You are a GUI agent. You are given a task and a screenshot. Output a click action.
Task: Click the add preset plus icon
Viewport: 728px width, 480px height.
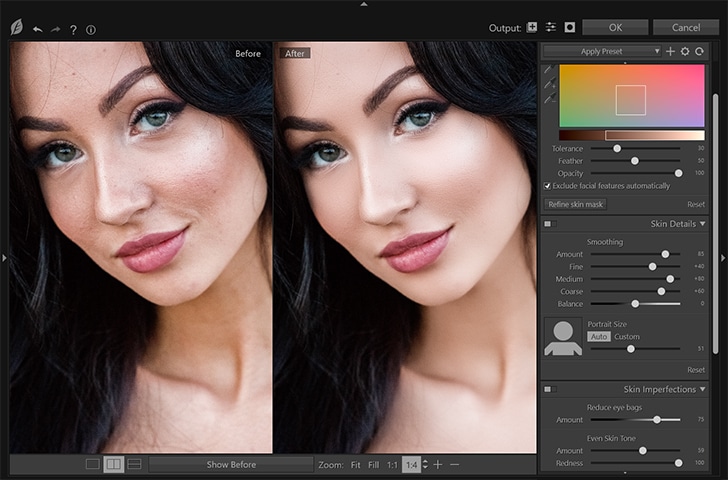coord(670,51)
